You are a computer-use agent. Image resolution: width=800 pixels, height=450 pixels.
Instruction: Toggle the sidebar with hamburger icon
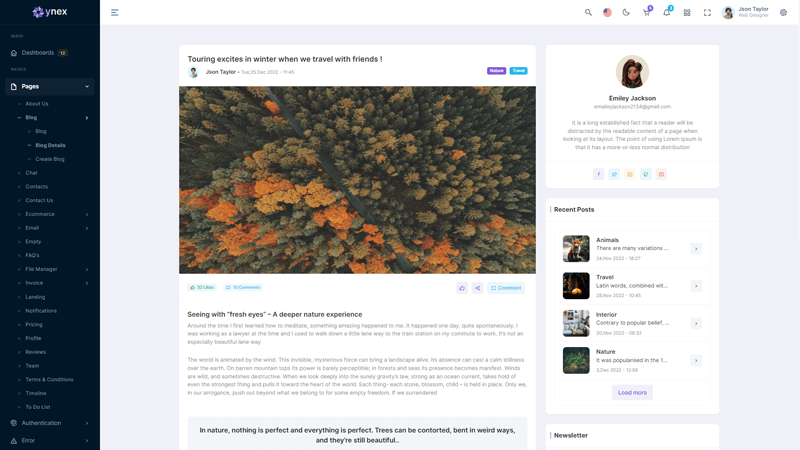pos(115,13)
